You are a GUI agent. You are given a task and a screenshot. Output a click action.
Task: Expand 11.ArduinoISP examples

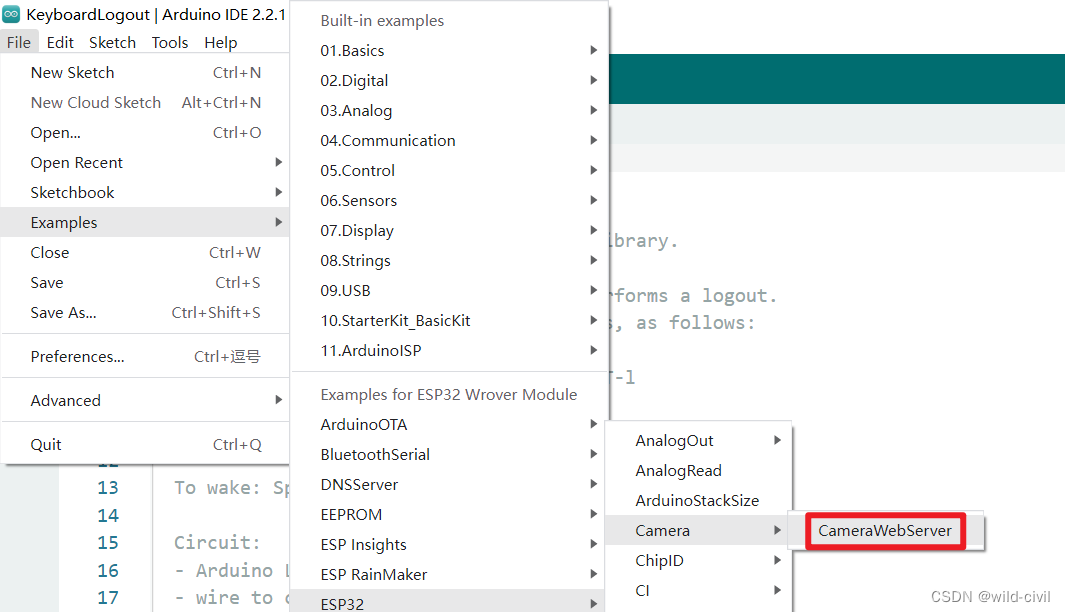pos(449,350)
